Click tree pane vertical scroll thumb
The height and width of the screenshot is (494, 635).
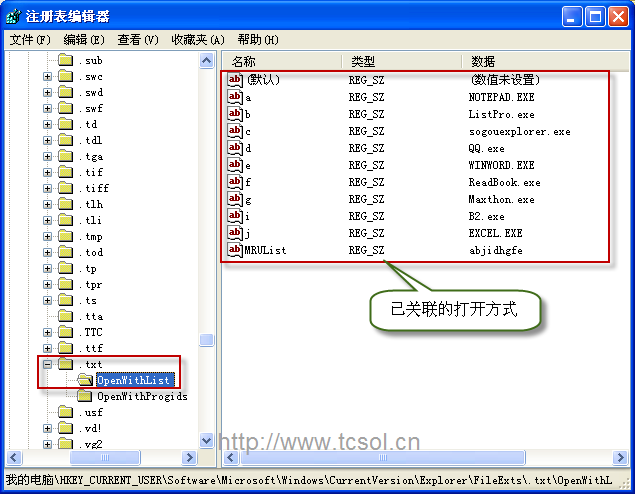207,340
